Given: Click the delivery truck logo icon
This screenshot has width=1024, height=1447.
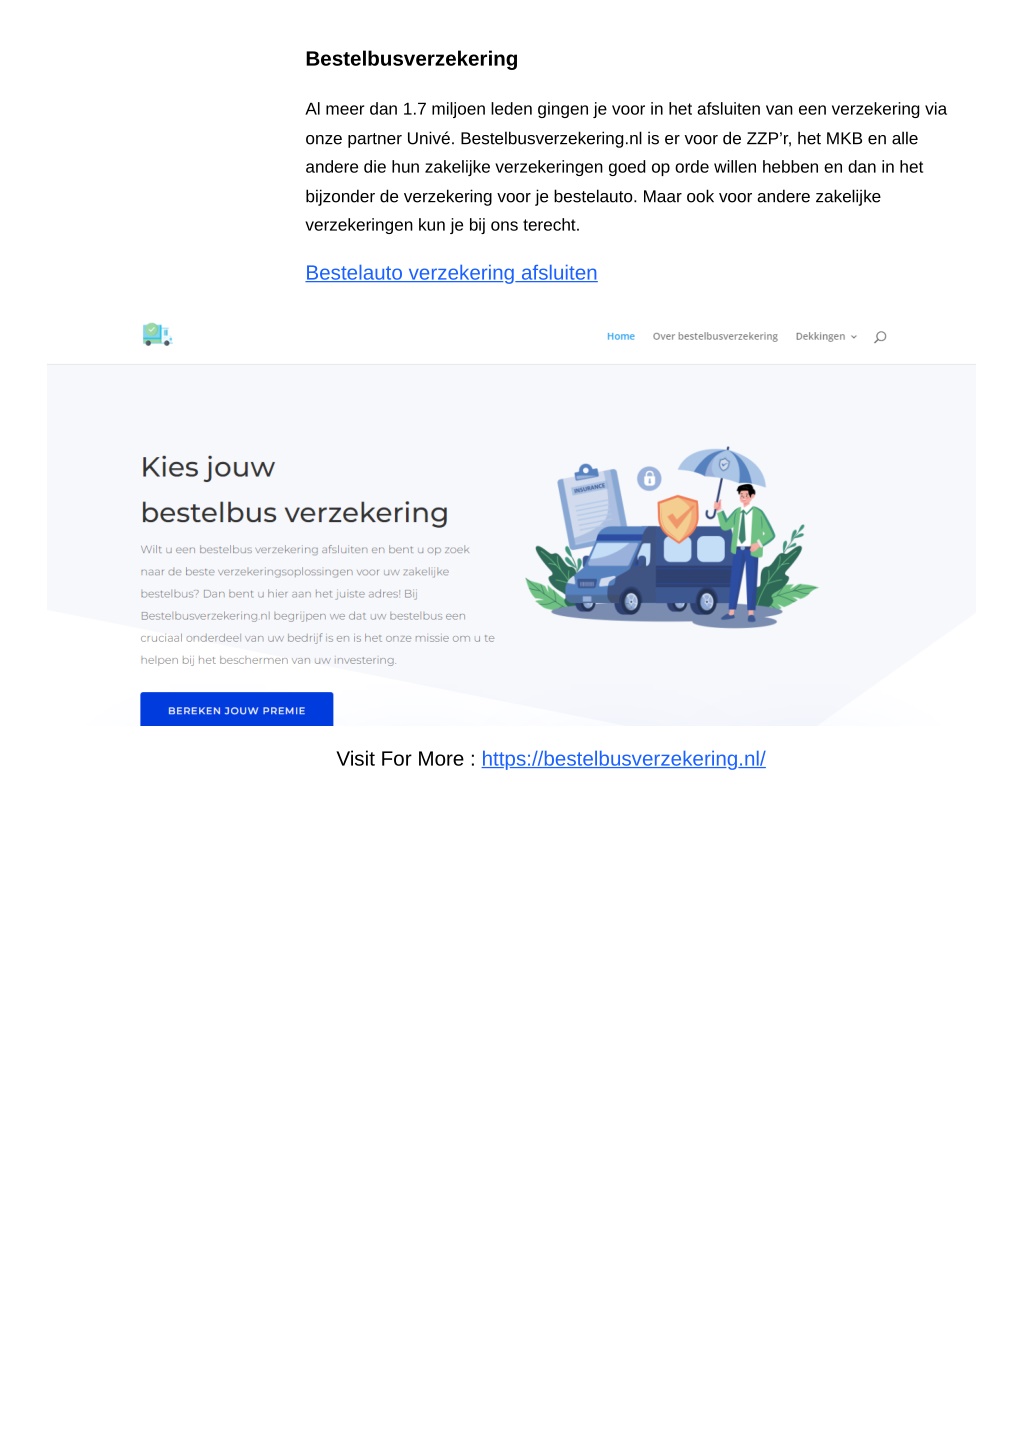Looking at the screenshot, I should coord(157,335).
